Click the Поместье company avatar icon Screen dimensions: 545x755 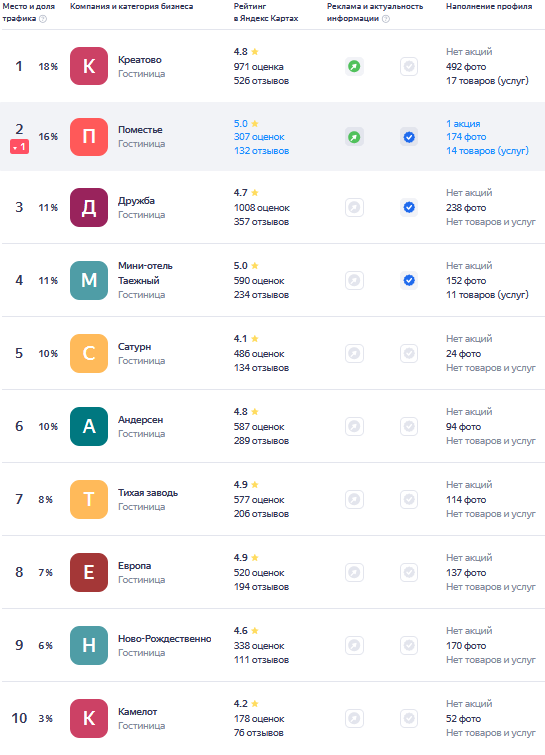pyautogui.click(x=89, y=137)
